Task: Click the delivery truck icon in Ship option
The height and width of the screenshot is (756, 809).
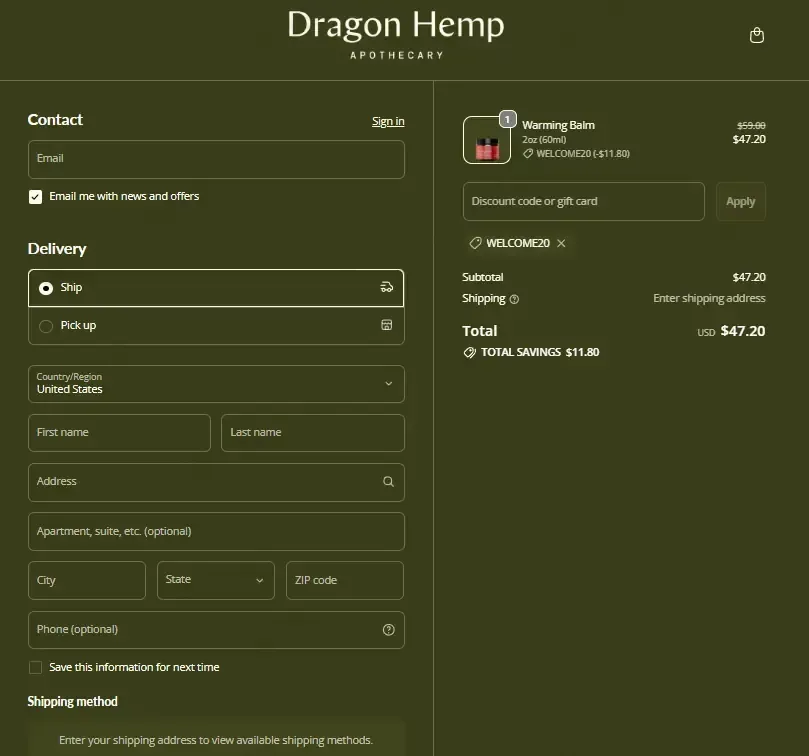Action: click(x=387, y=288)
